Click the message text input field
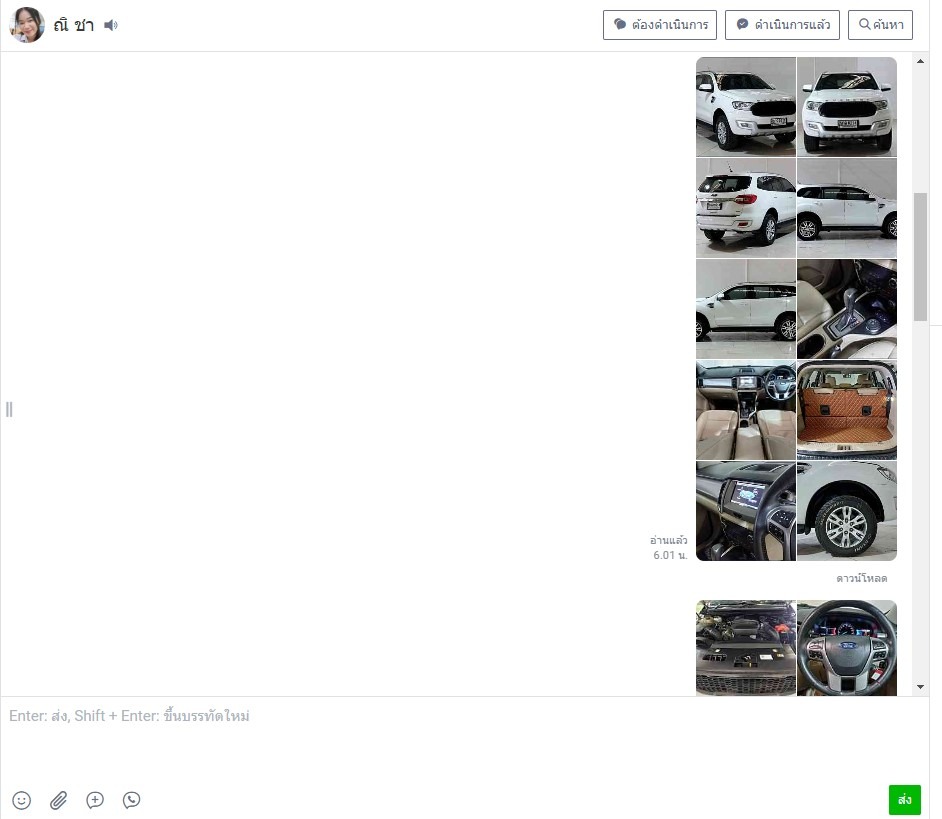The image size is (942, 819). pyautogui.click(x=464, y=739)
